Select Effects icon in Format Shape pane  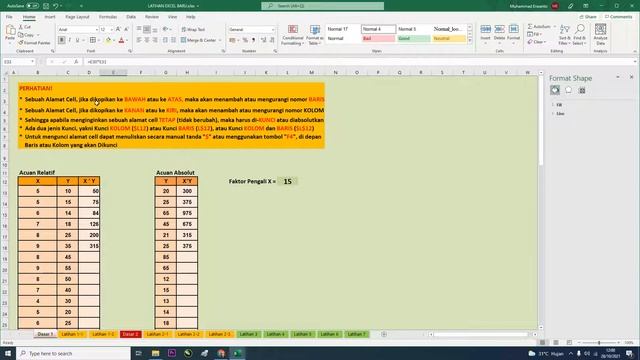tap(569, 90)
